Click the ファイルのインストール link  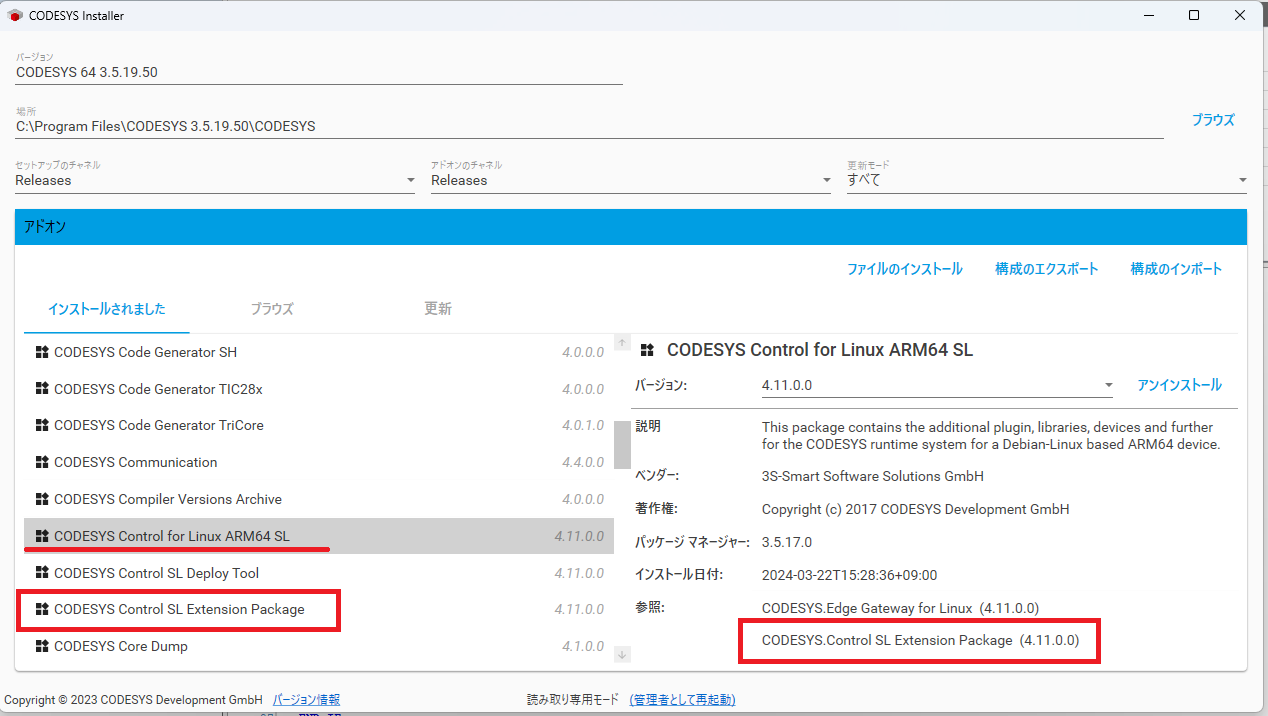903,268
